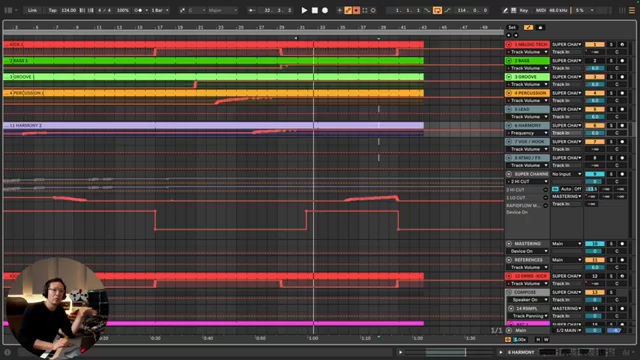Click the info view icon at bottom left
Image resolution: width=640 pixels, height=360 pixels.
(7, 352)
